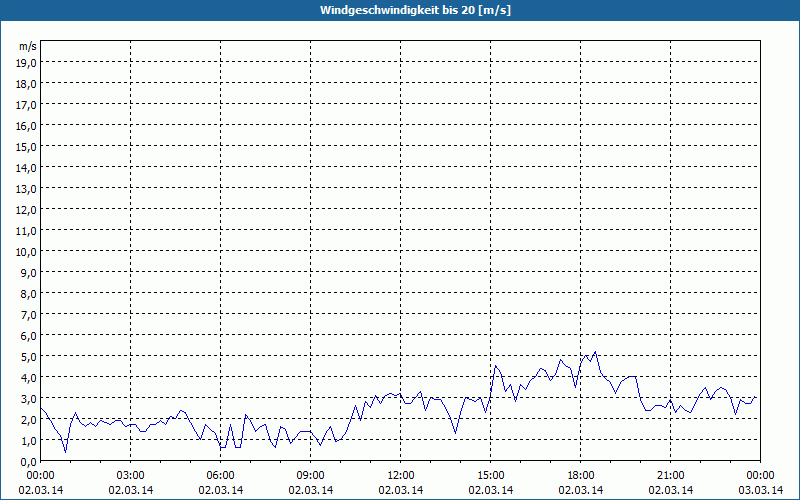Viewport: 800px width, 500px height.
Task: Select the 19,0 y-axis label
Action: (26, 62)
